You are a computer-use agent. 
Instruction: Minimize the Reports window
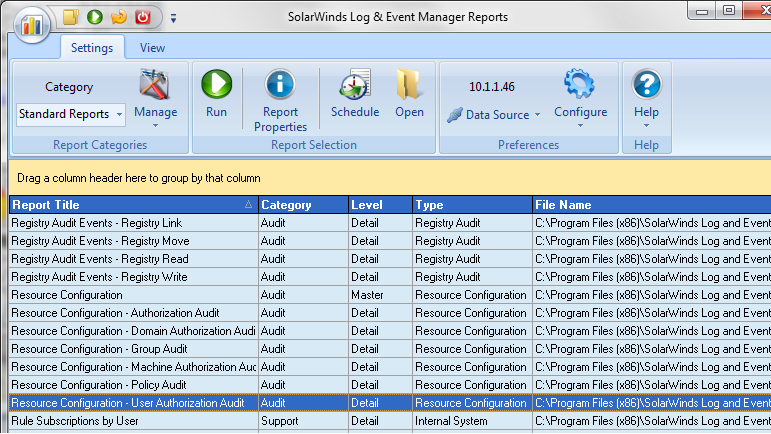point(702,11)
